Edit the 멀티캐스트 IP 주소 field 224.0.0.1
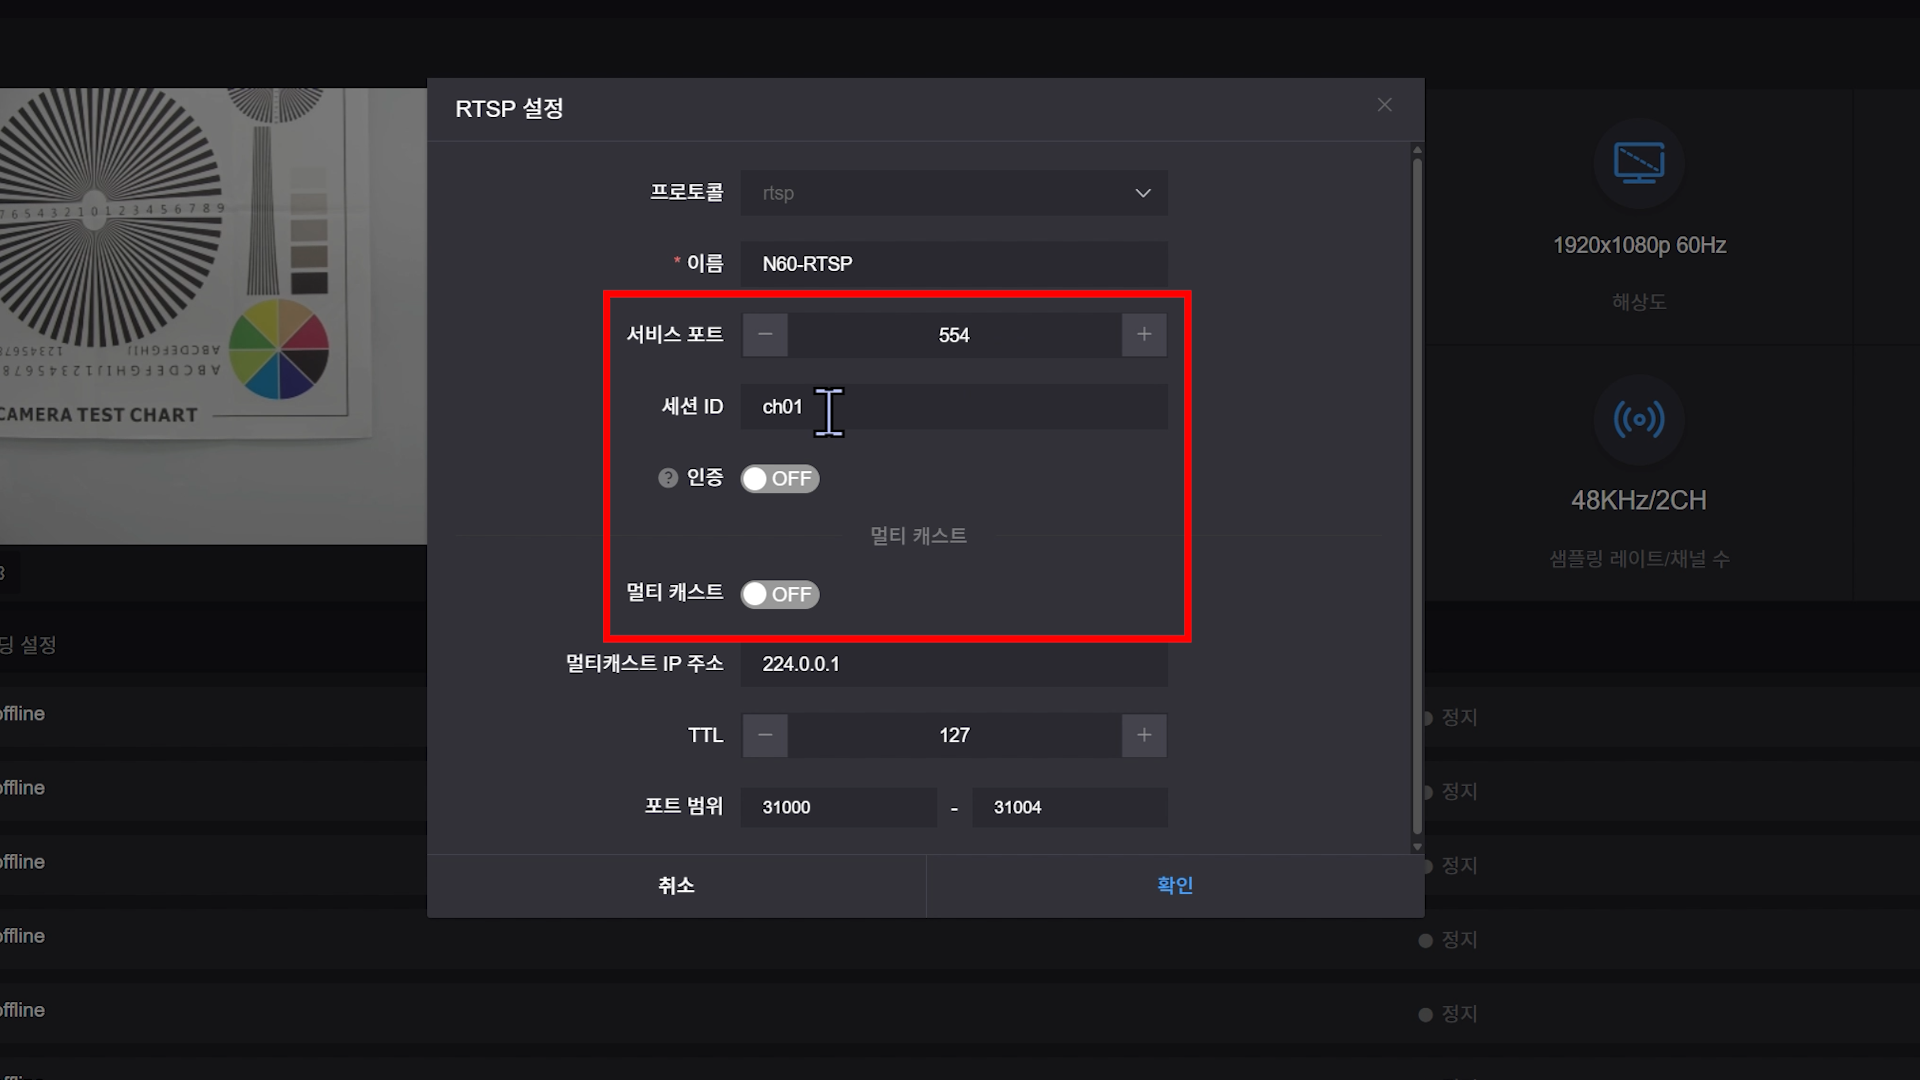Viewport: 1920px width, 1080px height. pos(953,664)
